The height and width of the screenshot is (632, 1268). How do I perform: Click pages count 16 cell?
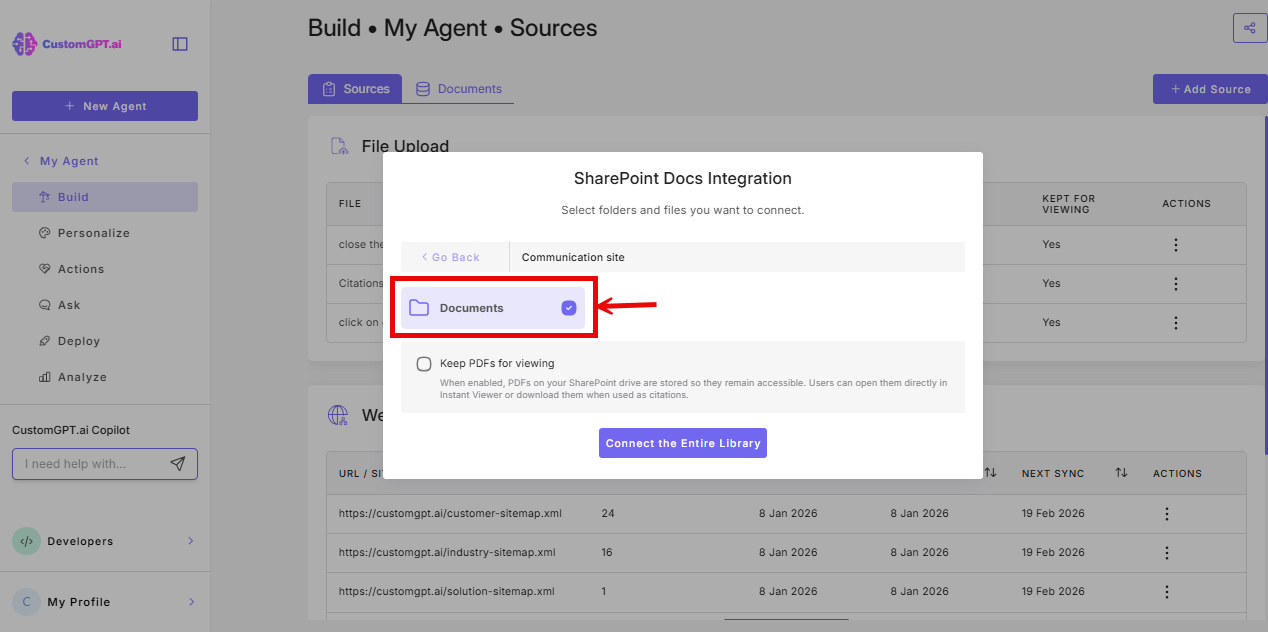tap(608, 553)
